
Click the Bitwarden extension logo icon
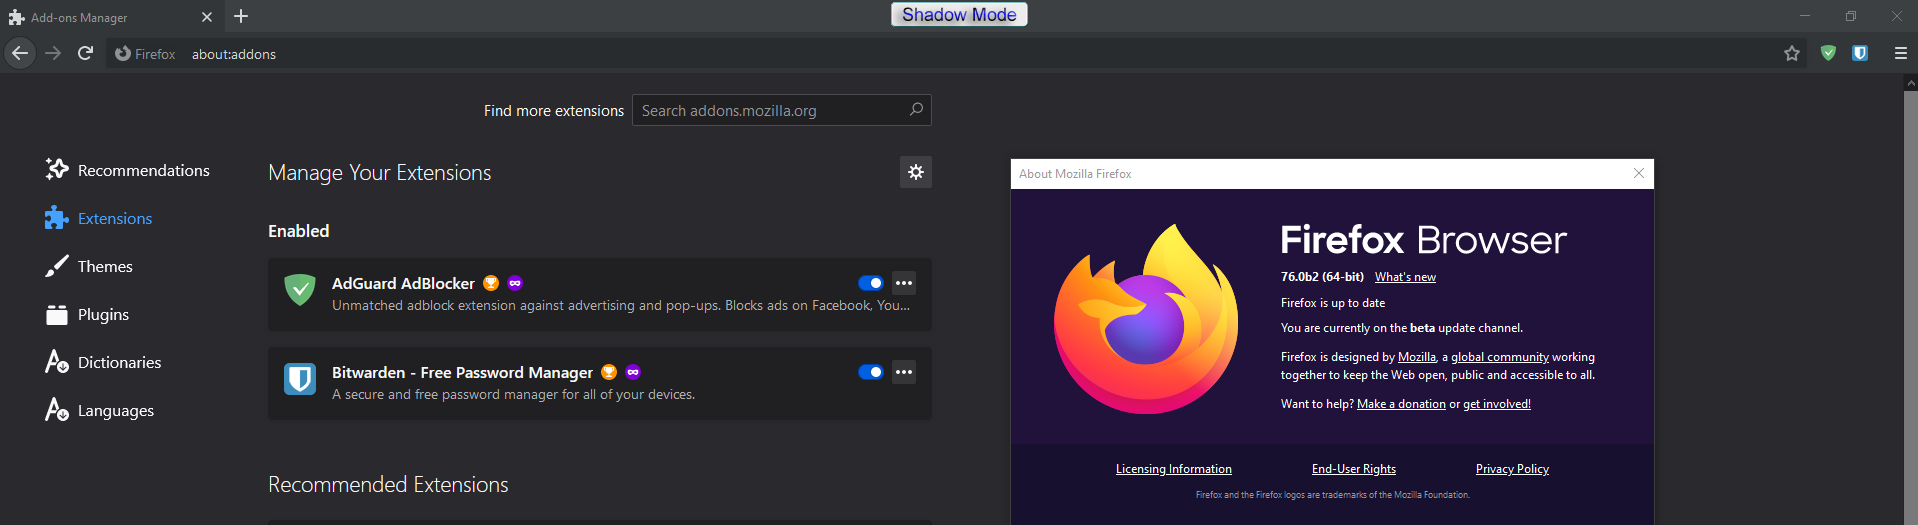click(300, 379)
